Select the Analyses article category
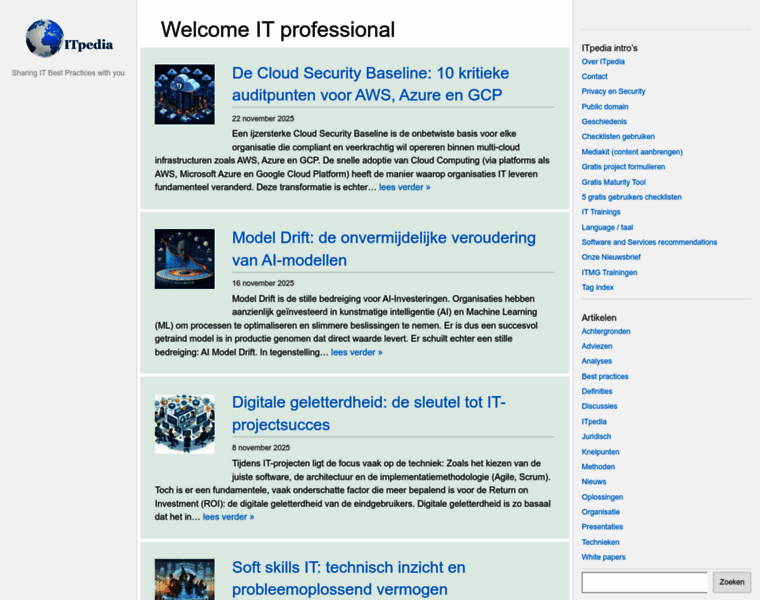 pyautogui.click(x=597, y=361)
